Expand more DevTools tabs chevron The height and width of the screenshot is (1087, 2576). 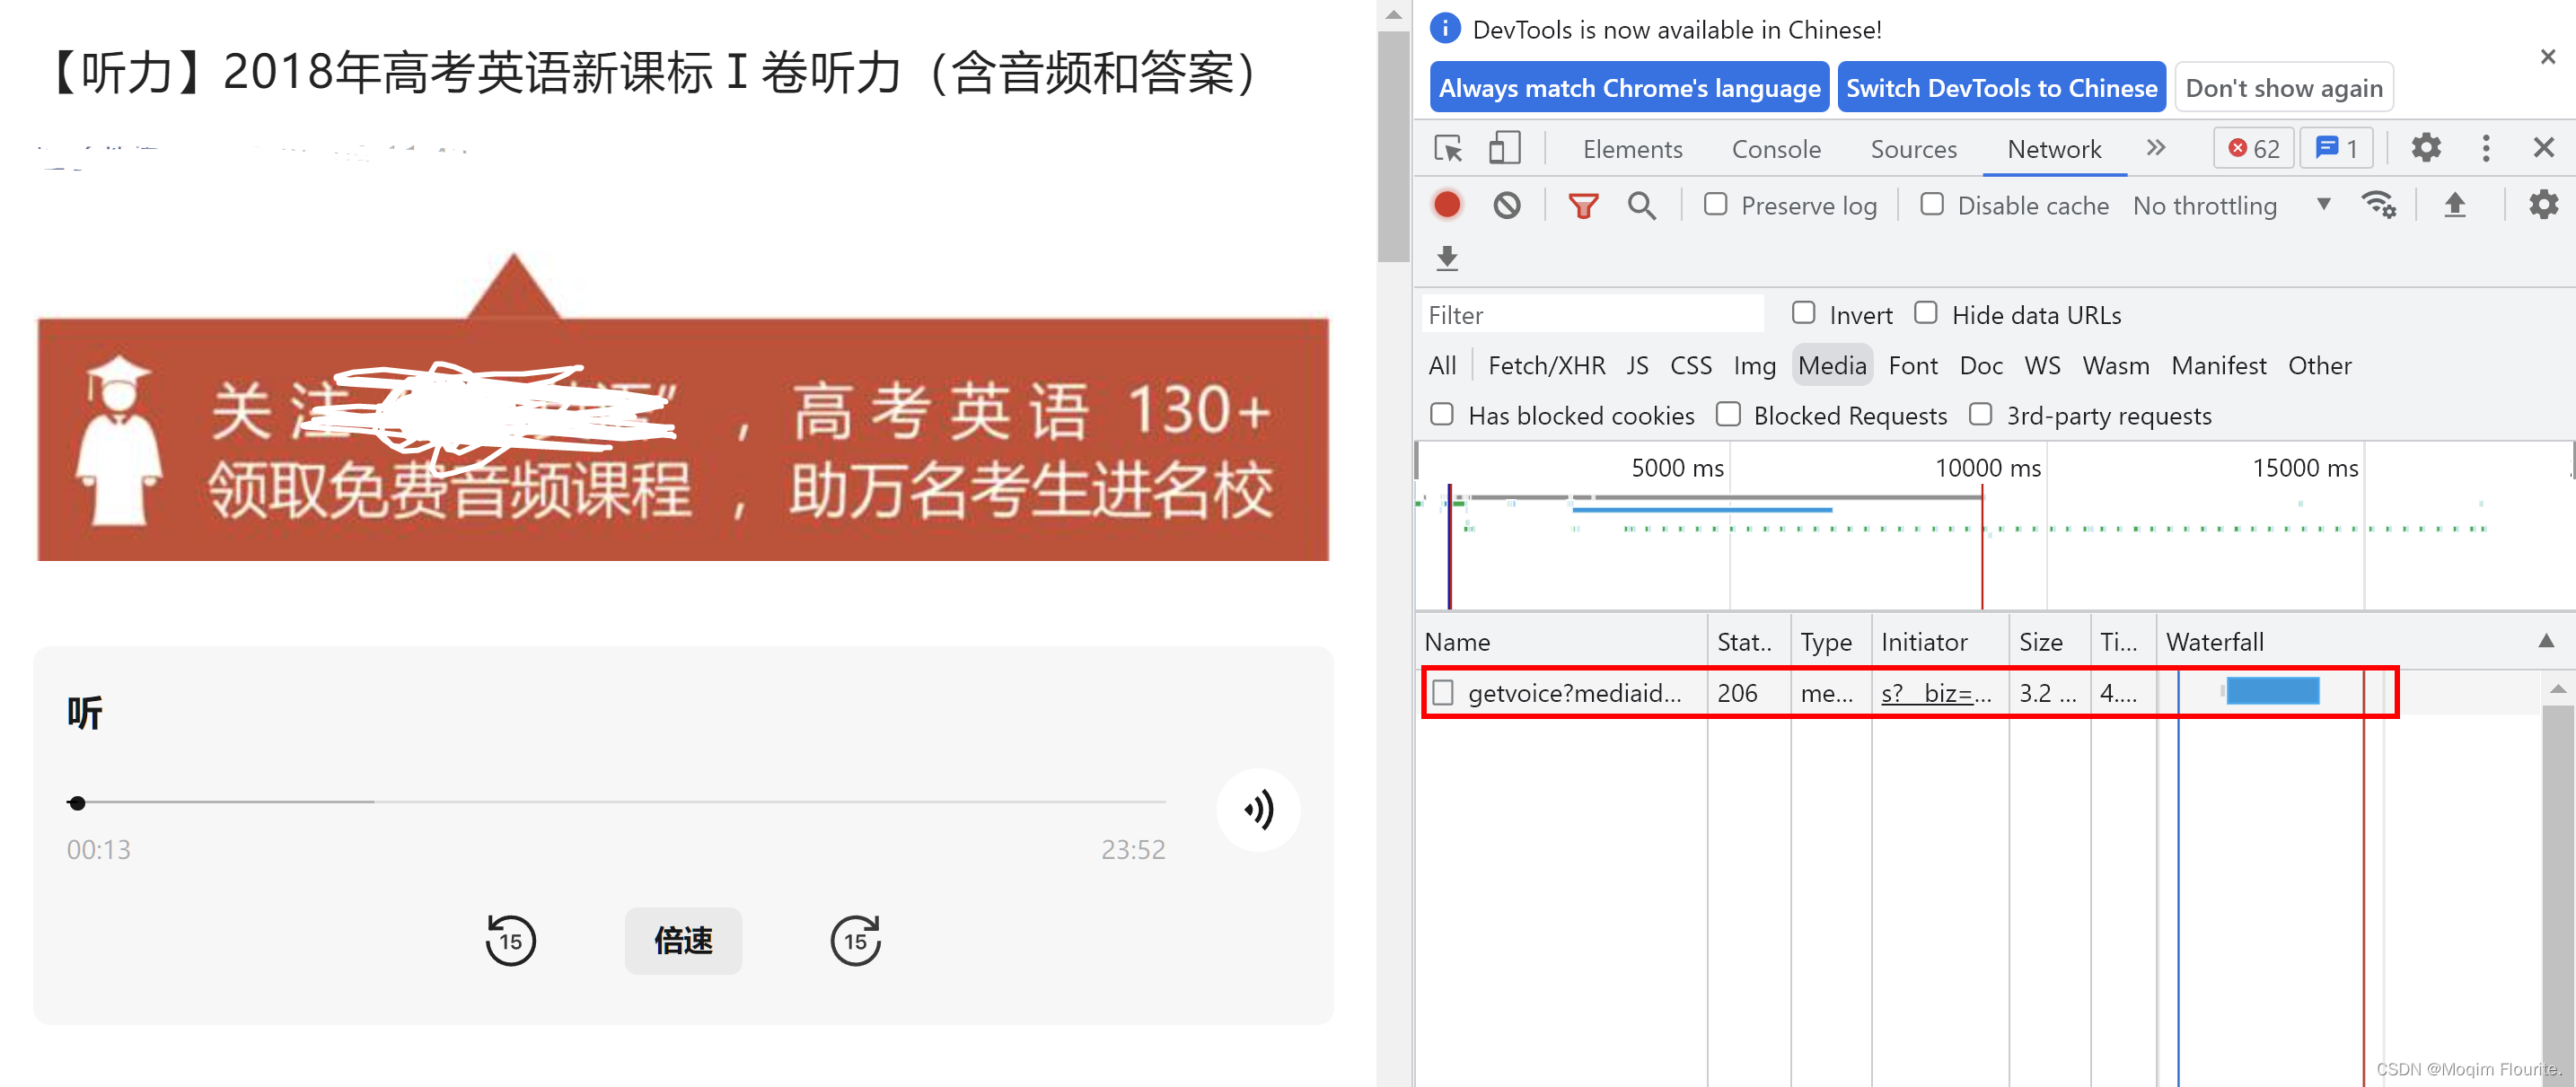coord(2155,148)
